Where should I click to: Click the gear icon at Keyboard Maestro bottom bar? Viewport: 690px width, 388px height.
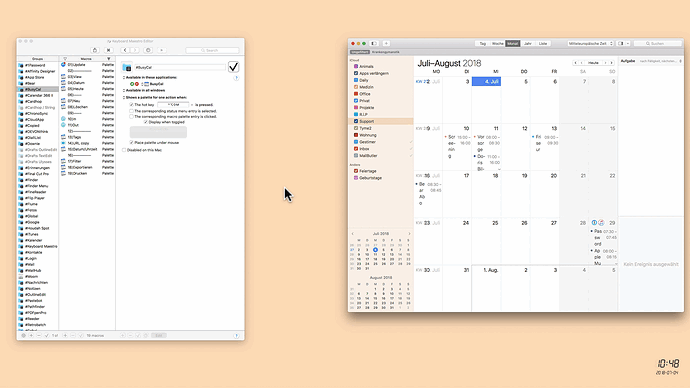pyautogui.click(x=24, y=335)
